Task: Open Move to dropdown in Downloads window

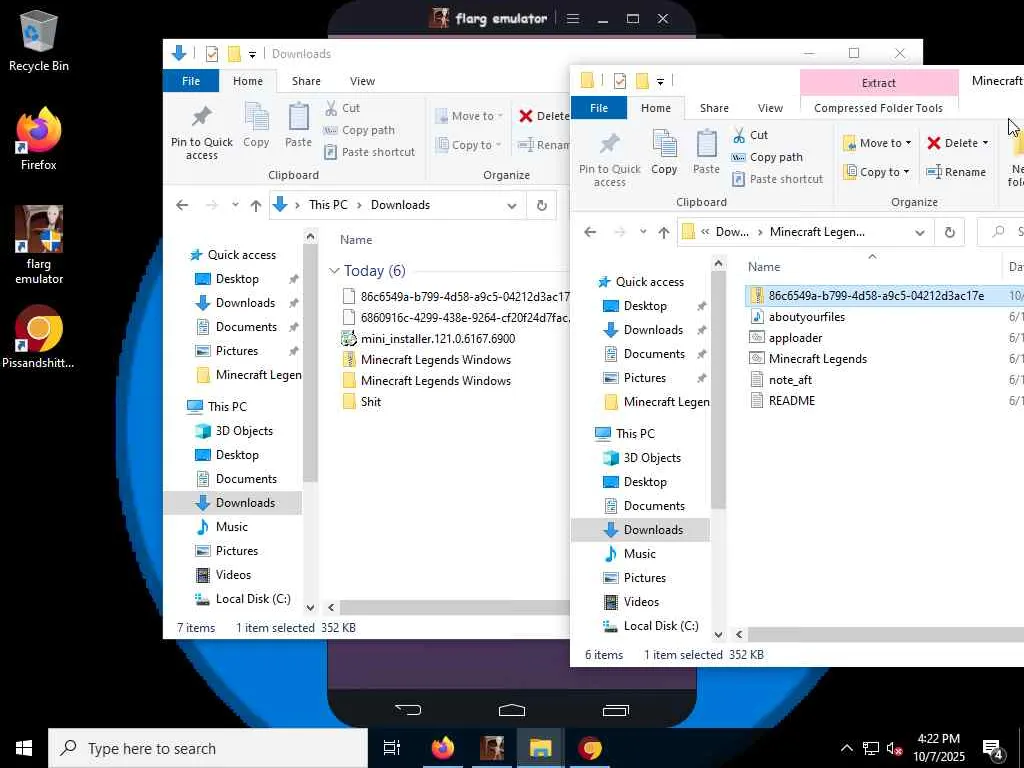Action: [469, 116]
